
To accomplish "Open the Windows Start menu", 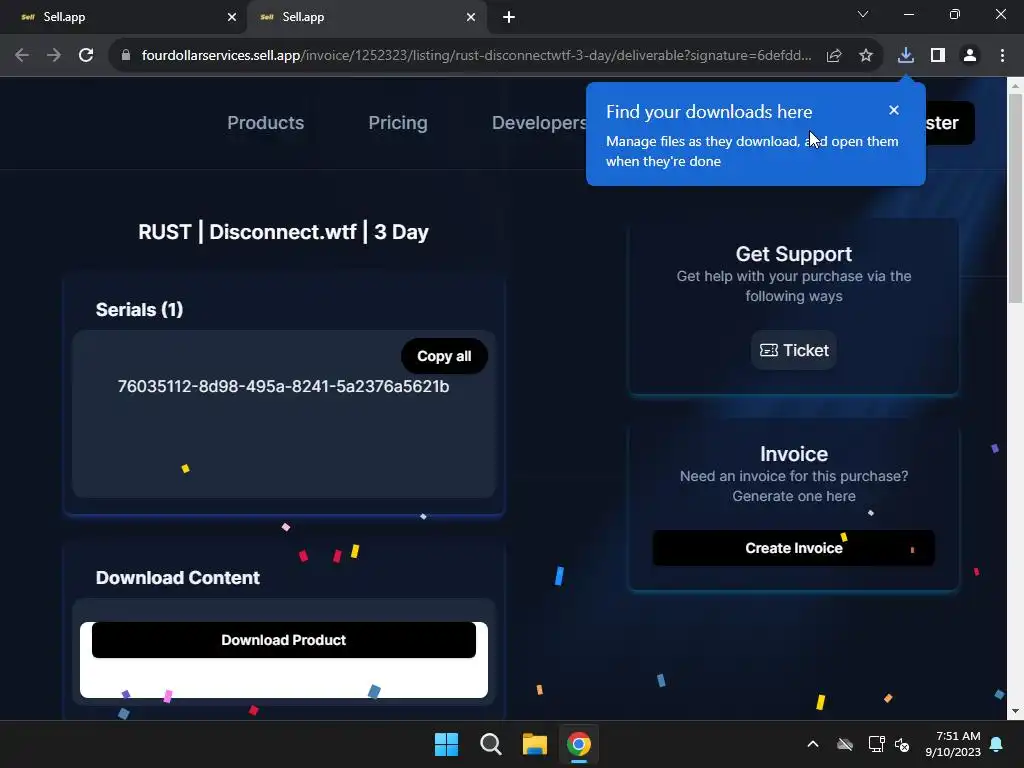I will [x=447, y=744].
